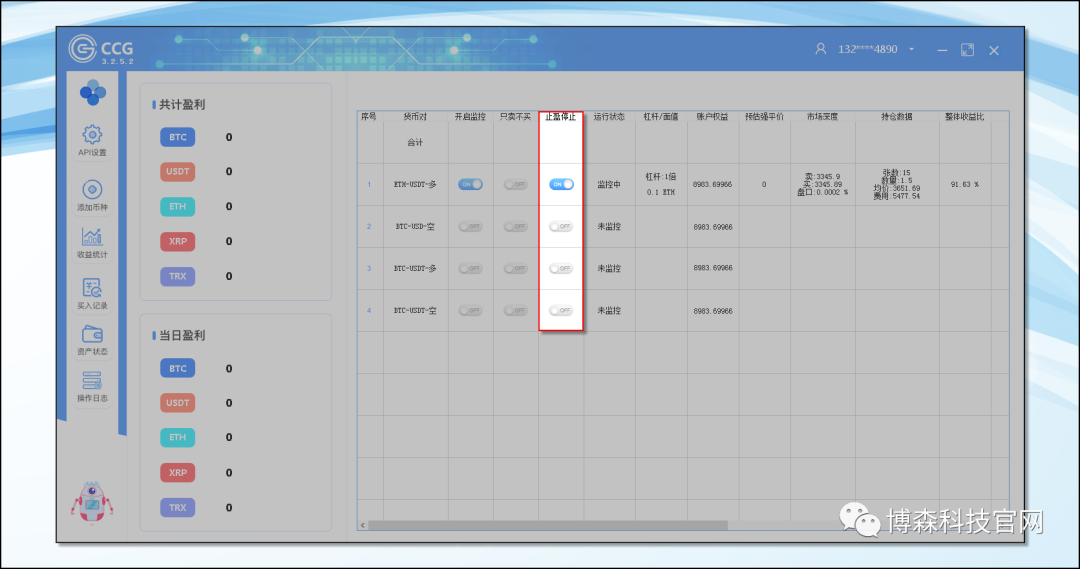Click row 1 position data cell
Viewport: 1080px width, 569px height.
pos(897,185)
